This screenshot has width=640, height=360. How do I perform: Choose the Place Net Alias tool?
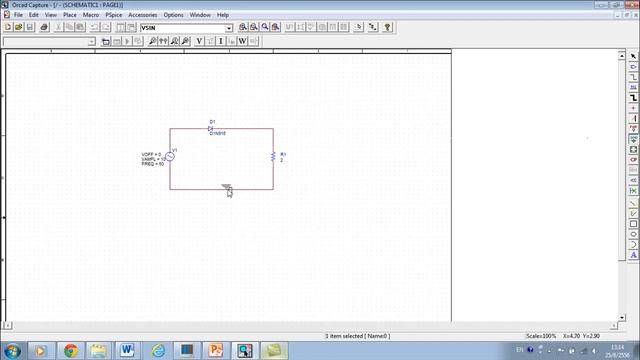pyautogui.click(x=633, y=87)
